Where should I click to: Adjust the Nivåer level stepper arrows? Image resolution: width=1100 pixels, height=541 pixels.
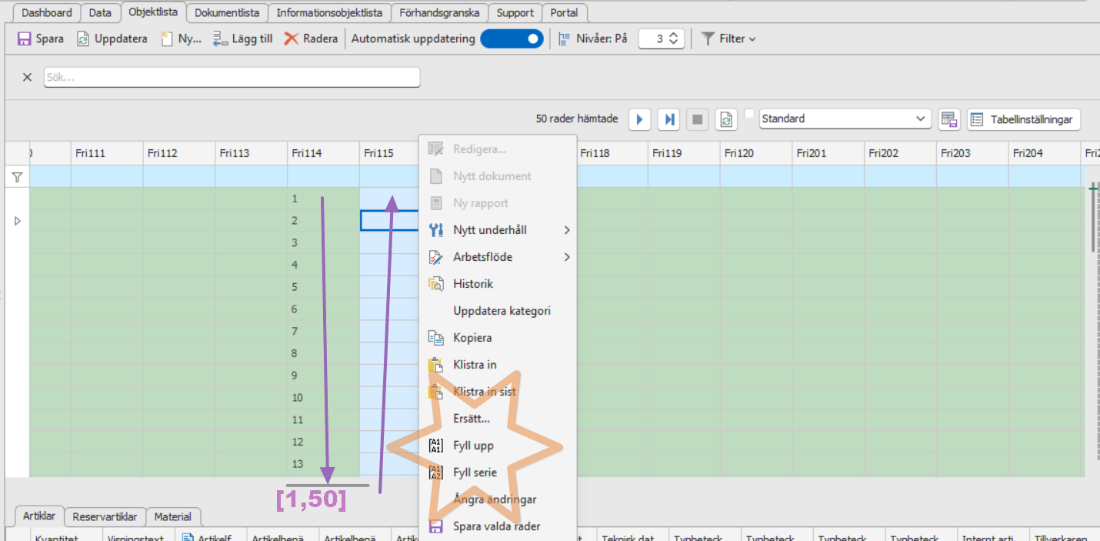pyautogui.click(x=673, y=39)
